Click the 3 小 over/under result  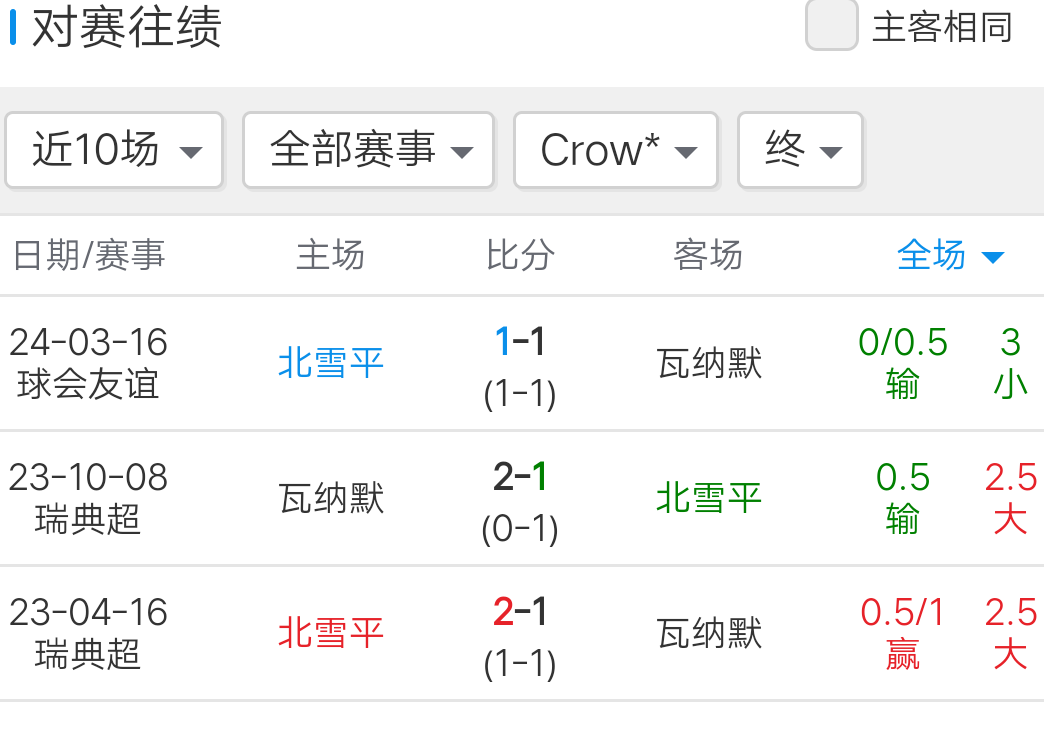point(1010,363)
